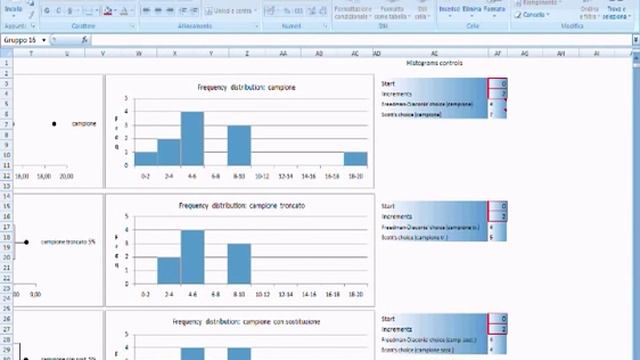Screen dimensions: 640x360
Task: Select row header 12
Action: point(6,176)
